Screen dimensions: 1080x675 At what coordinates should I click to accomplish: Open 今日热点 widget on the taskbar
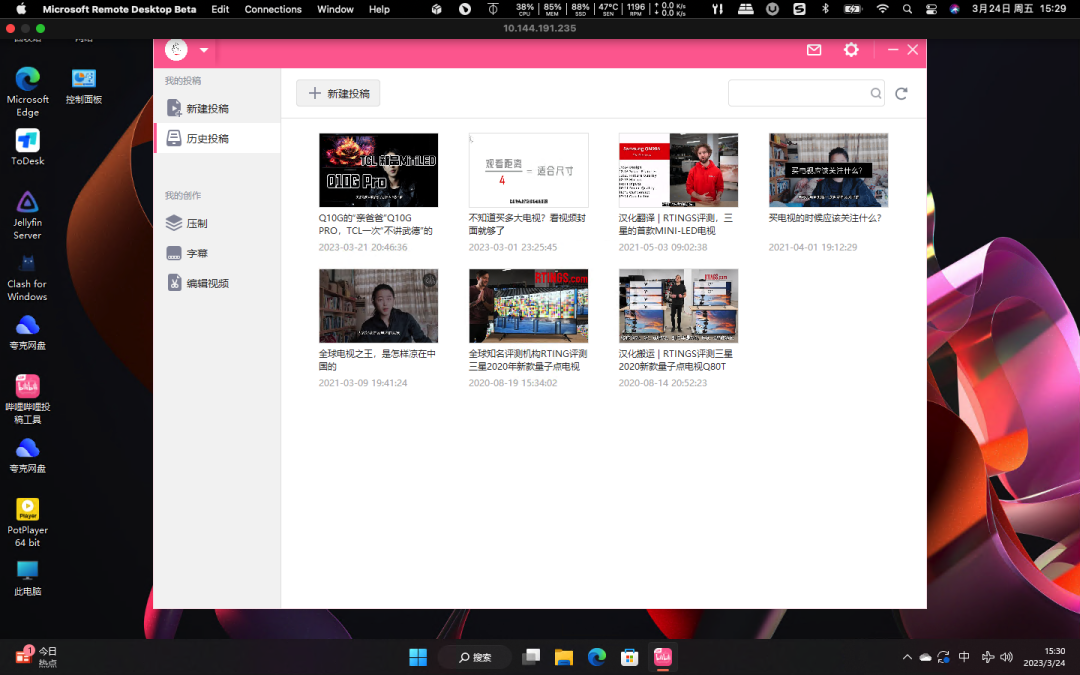point(36,657)
